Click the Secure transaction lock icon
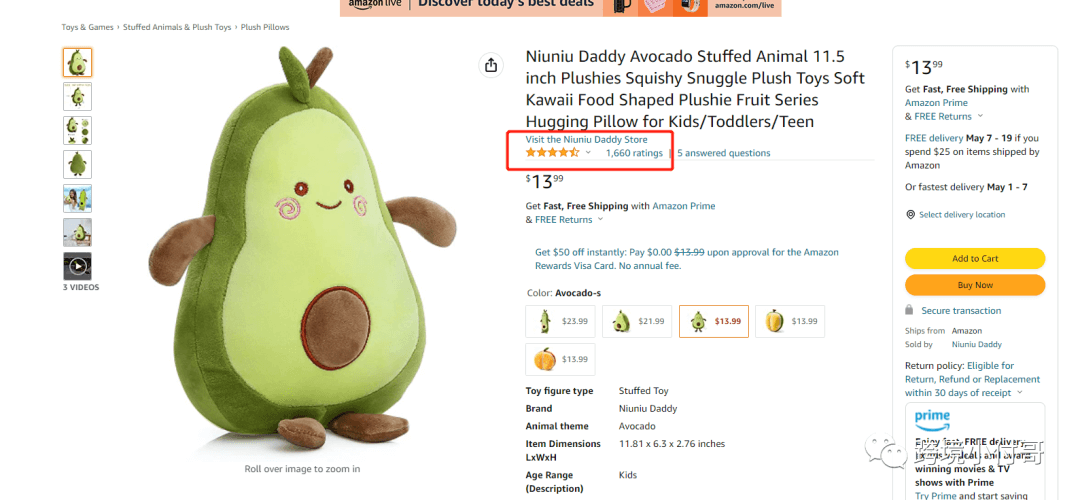The height and width of the screenshot is (500, 1080). [909, 311]
